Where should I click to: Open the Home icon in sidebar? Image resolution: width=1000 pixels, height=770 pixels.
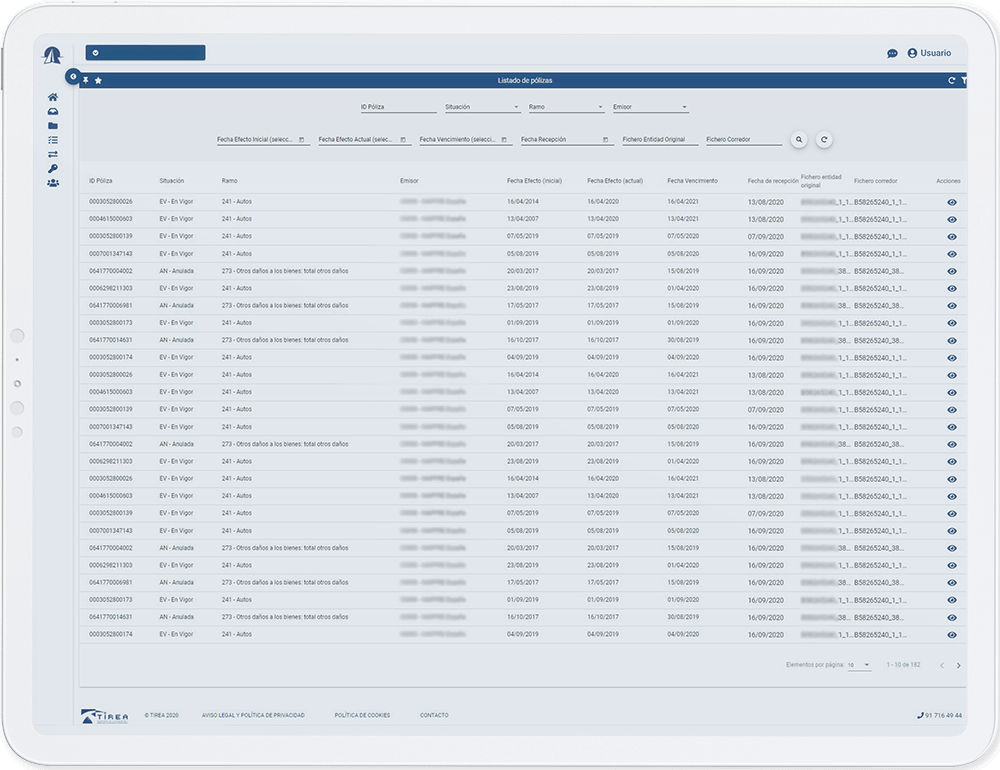pos(53,97)
